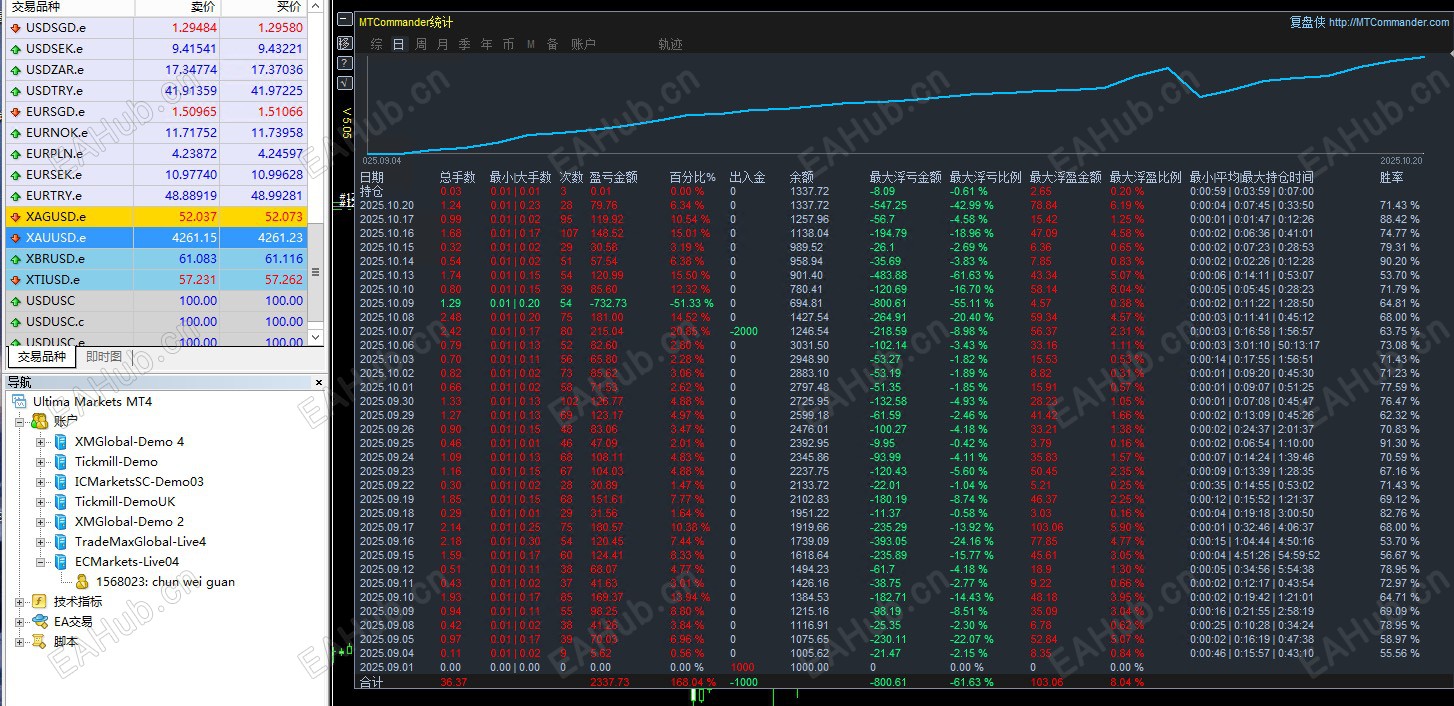Select account 1568023: chun wei guan
This screenshot has width=1454, height=706.
point(165,582)
